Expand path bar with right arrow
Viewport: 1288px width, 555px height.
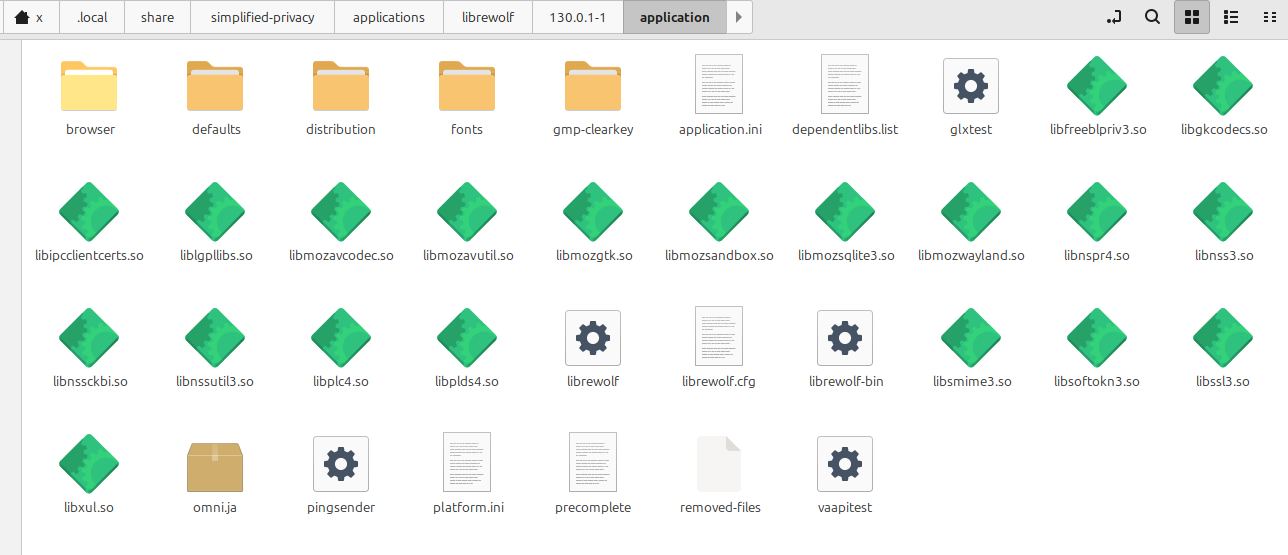(739, 17)
